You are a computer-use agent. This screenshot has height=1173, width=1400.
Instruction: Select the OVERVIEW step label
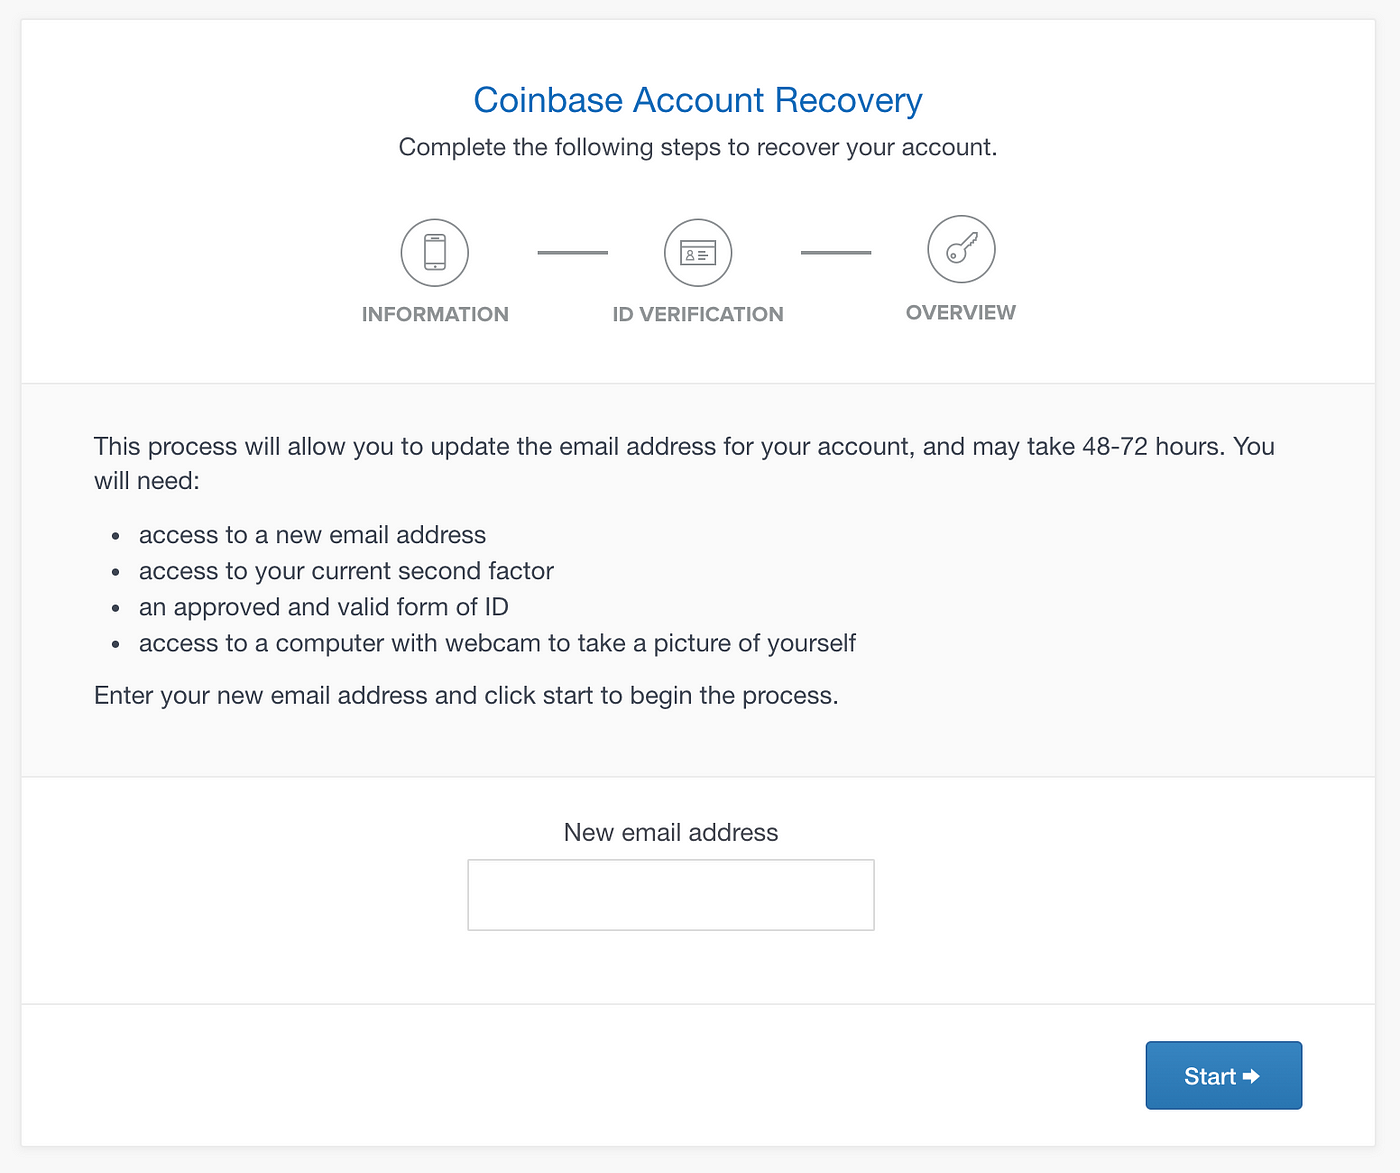tap(961, 312)
